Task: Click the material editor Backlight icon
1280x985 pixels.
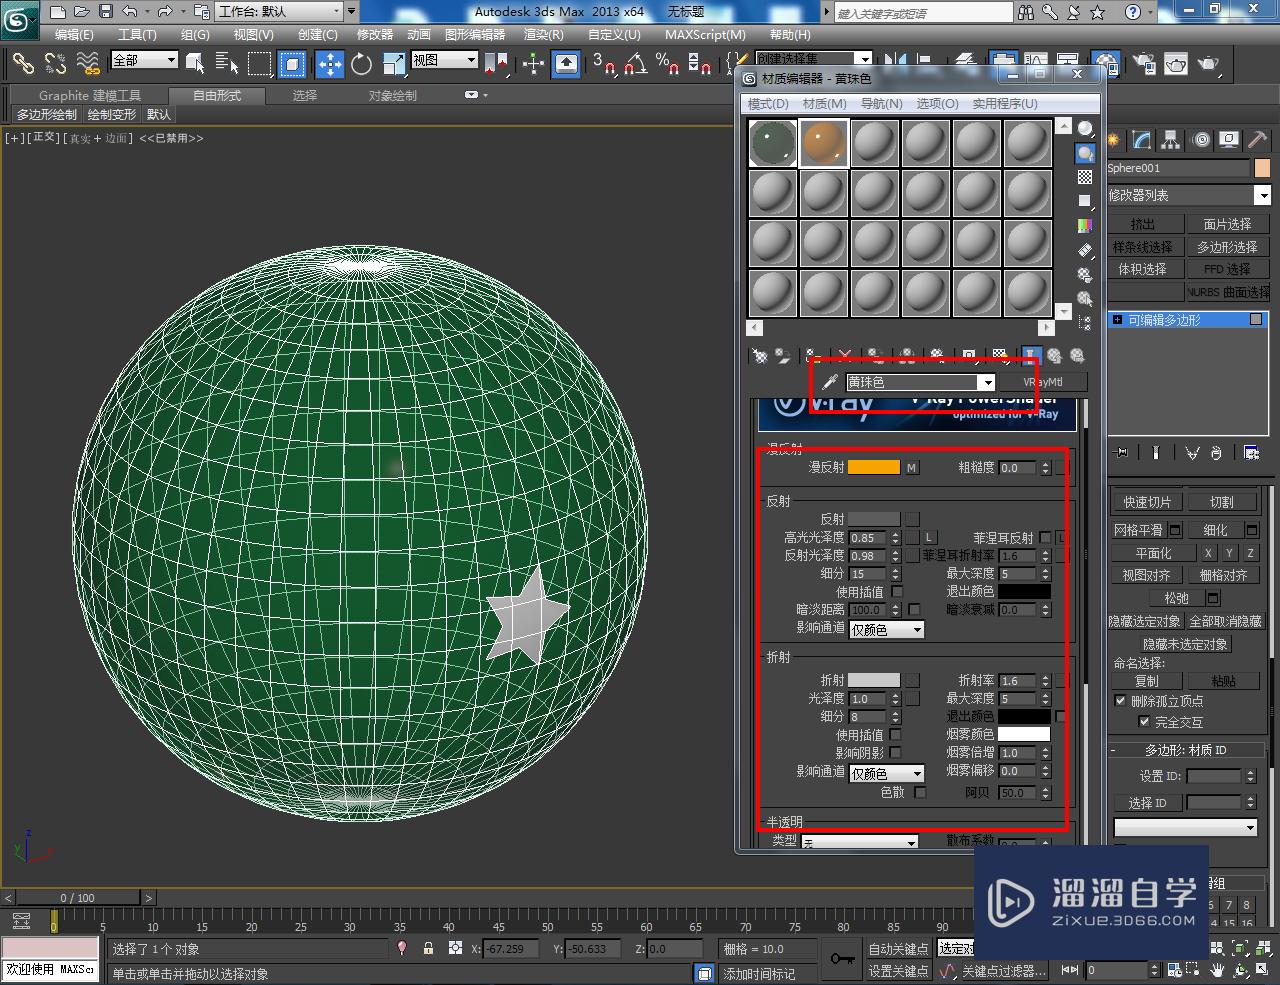Action: coord(1085,153)
